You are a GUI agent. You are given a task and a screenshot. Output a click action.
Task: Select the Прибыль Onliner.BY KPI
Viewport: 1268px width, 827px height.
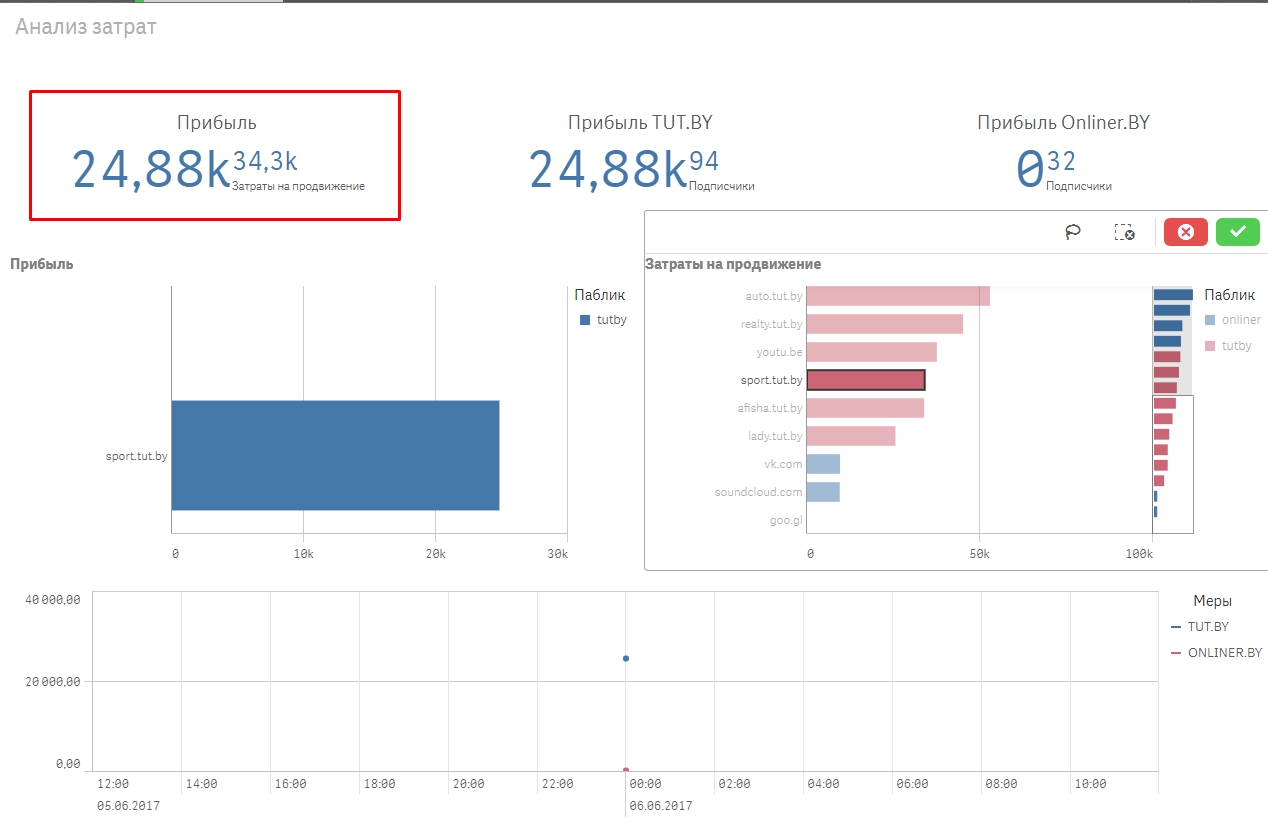(1063, 155)
